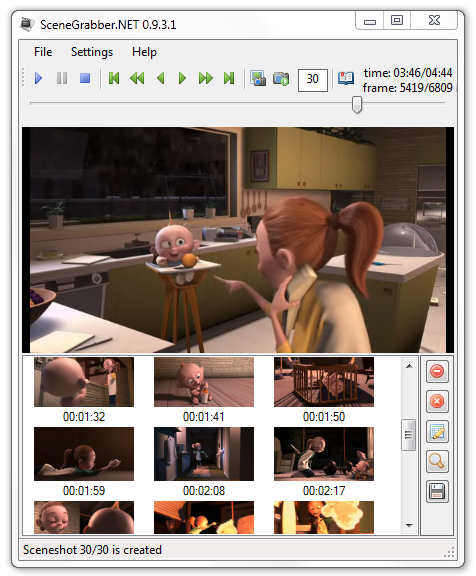Stop the video with the blue Stop button
Image resolution: width=476 pixels, height=576 pixels.
[x=85, y=78]
